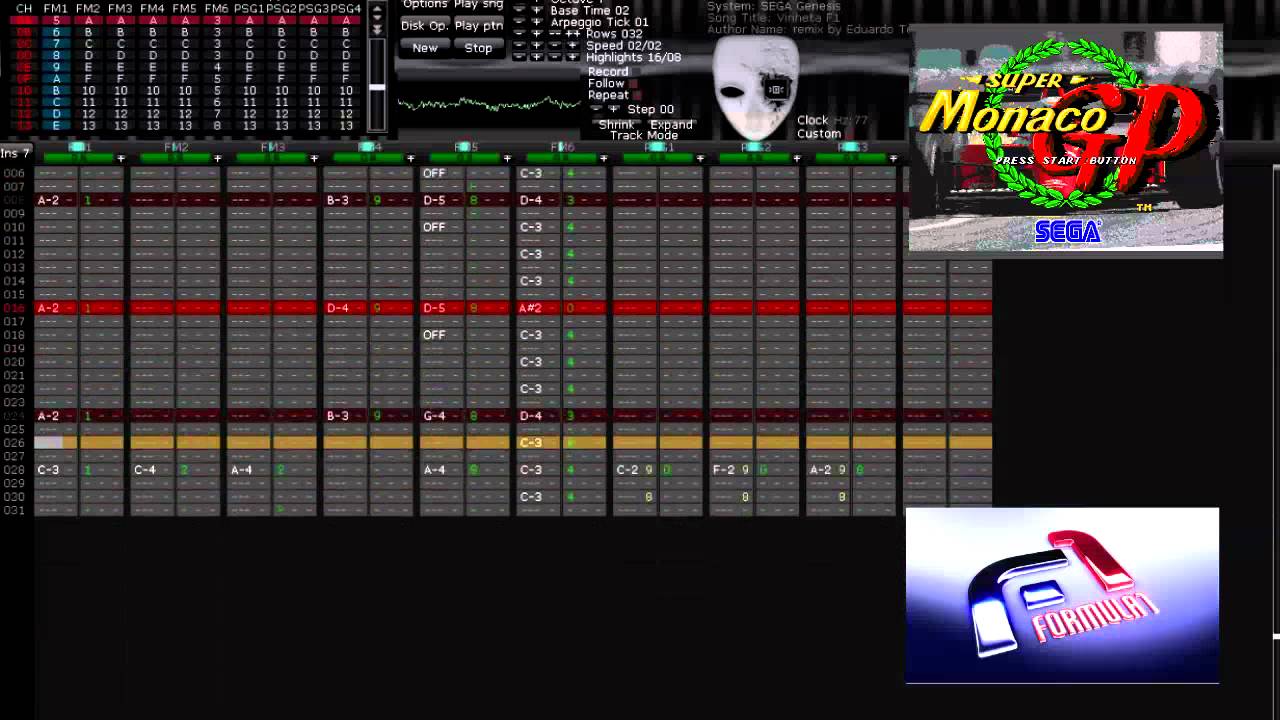Expand PSG3 channel with its plus sign
Image resolution: width=1280 pixels, height=720 pixels.
893,158
